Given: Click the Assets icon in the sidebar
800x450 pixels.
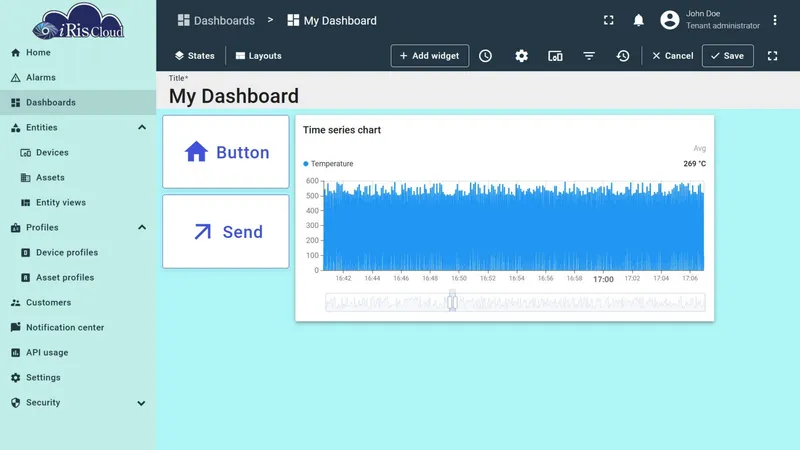Looking at the screenshot, I should 26,178.
